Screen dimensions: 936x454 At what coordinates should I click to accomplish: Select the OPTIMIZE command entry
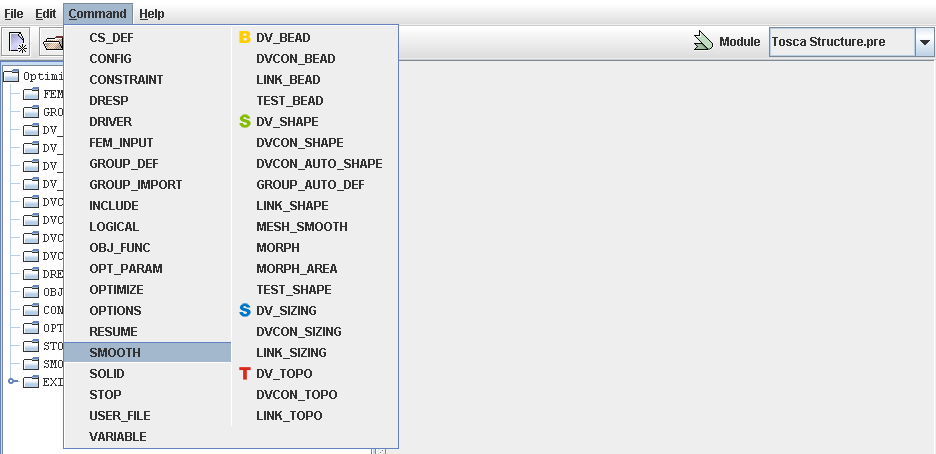(x=116, y=290)
